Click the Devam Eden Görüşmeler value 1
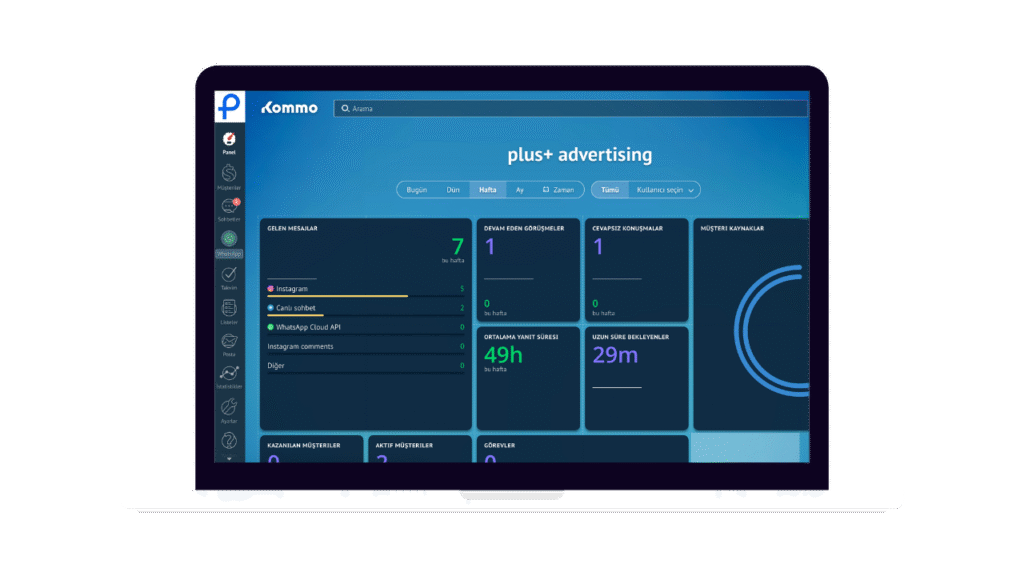This screenshot has height=576, width=1024. pyautogui.click(x=490, y=247)
